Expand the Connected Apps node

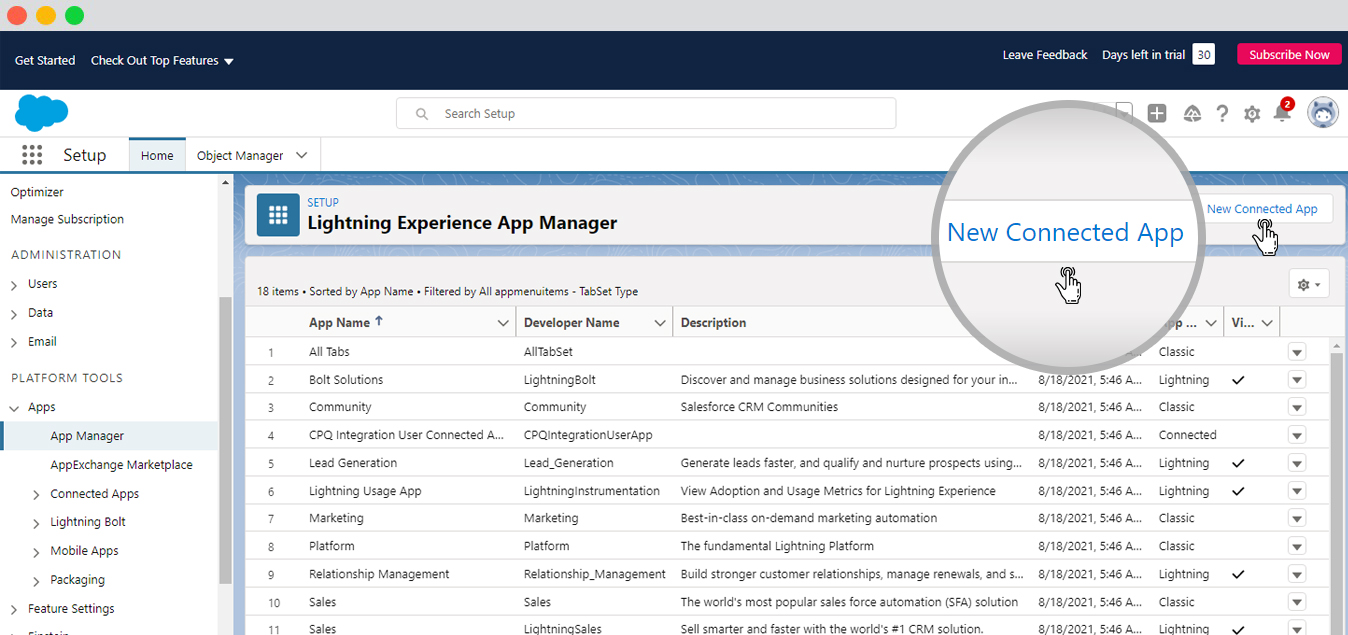click(36, 495)
